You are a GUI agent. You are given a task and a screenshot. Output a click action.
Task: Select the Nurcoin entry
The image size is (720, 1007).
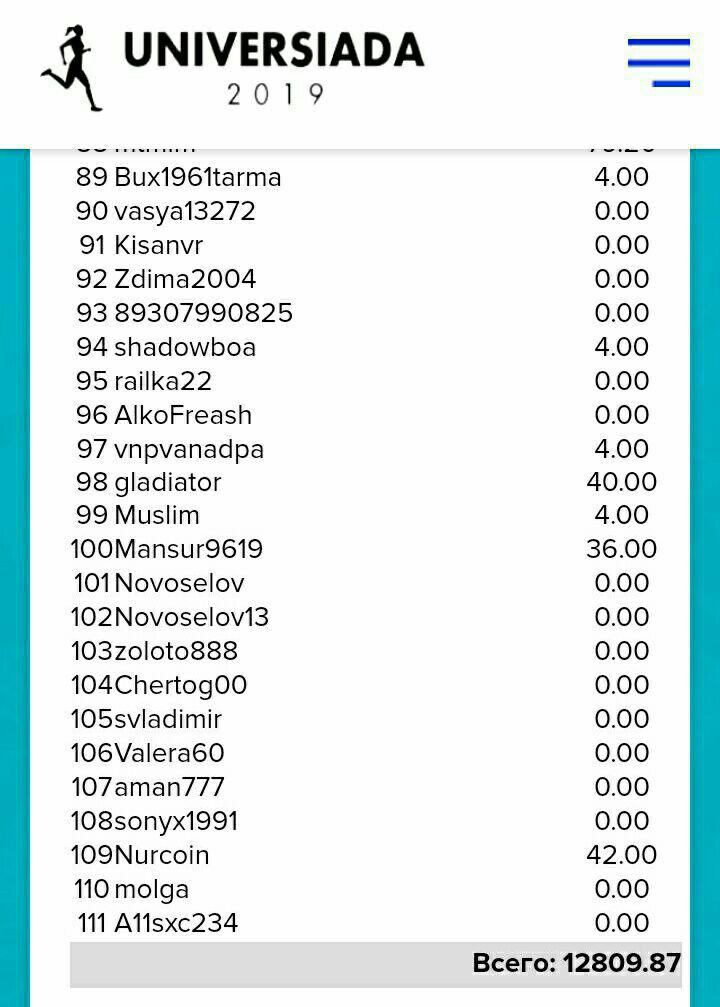point(162,856)
